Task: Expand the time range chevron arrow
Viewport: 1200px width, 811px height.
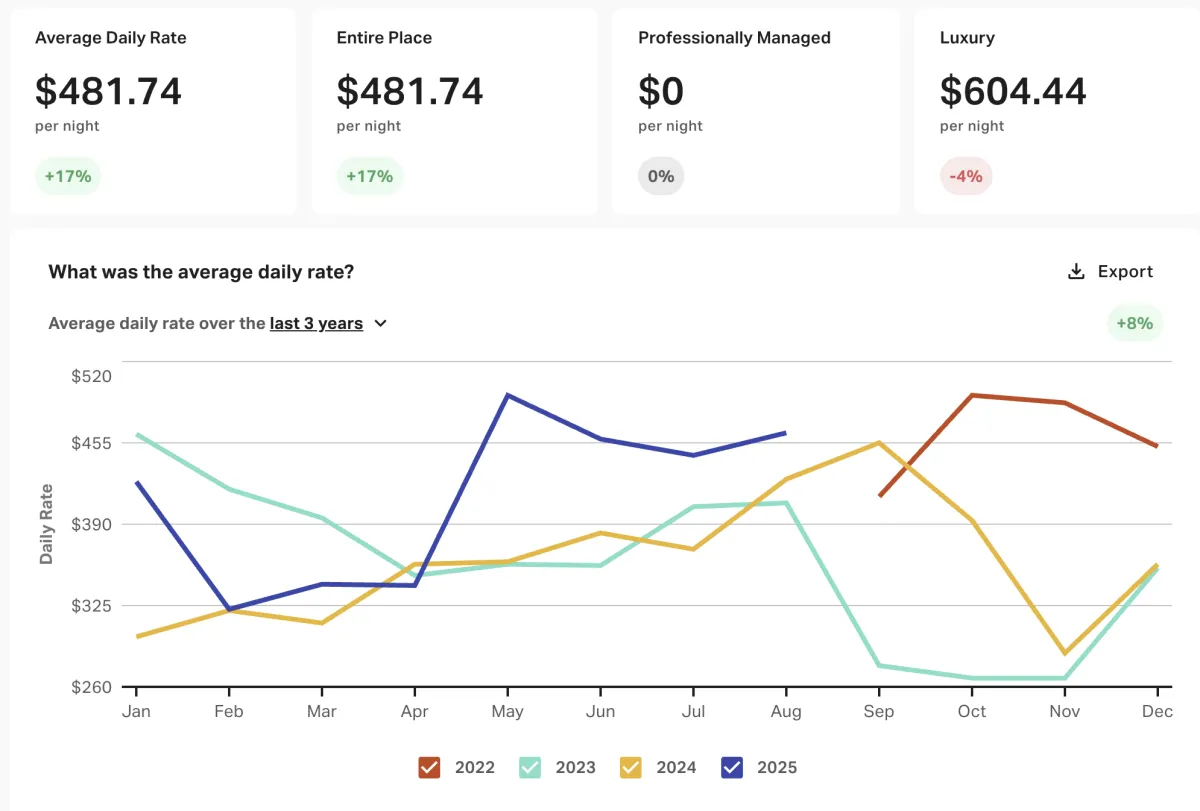Action: point(380,324)
